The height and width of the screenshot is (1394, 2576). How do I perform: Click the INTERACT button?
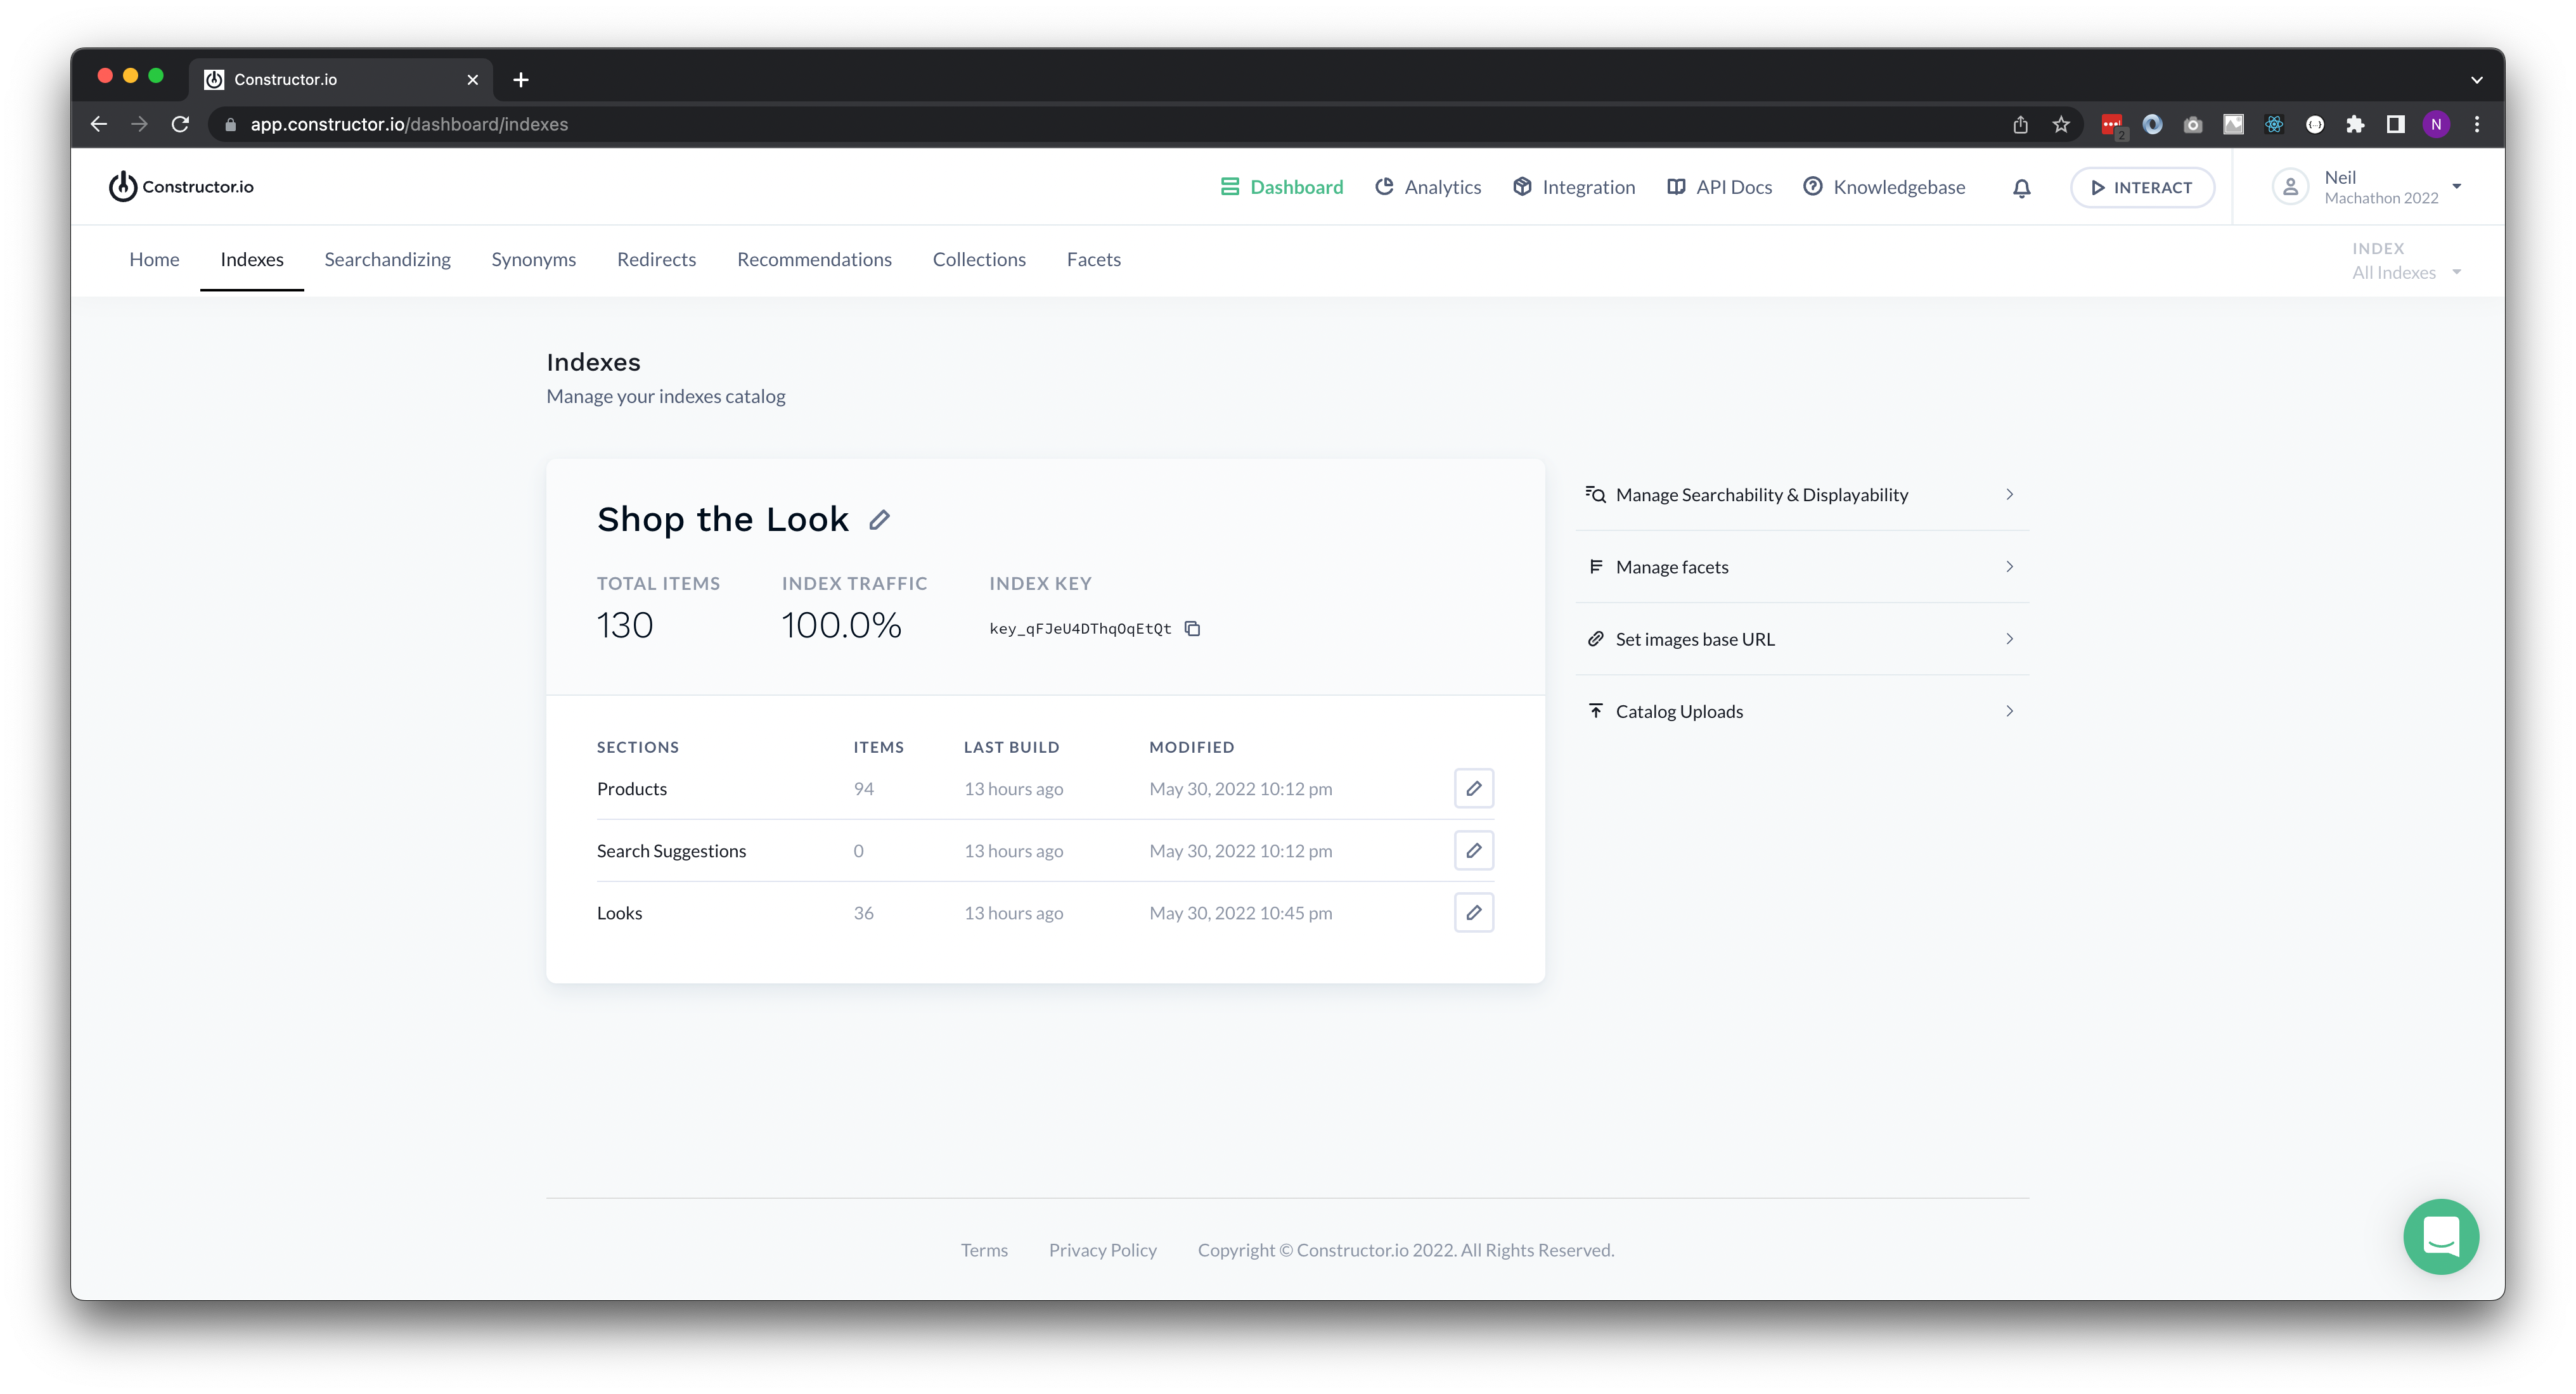2142,187
